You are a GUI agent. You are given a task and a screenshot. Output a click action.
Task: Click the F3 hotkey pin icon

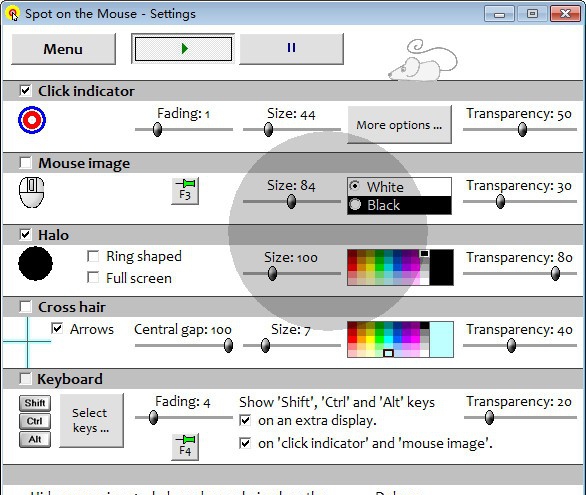click(185, 191)
